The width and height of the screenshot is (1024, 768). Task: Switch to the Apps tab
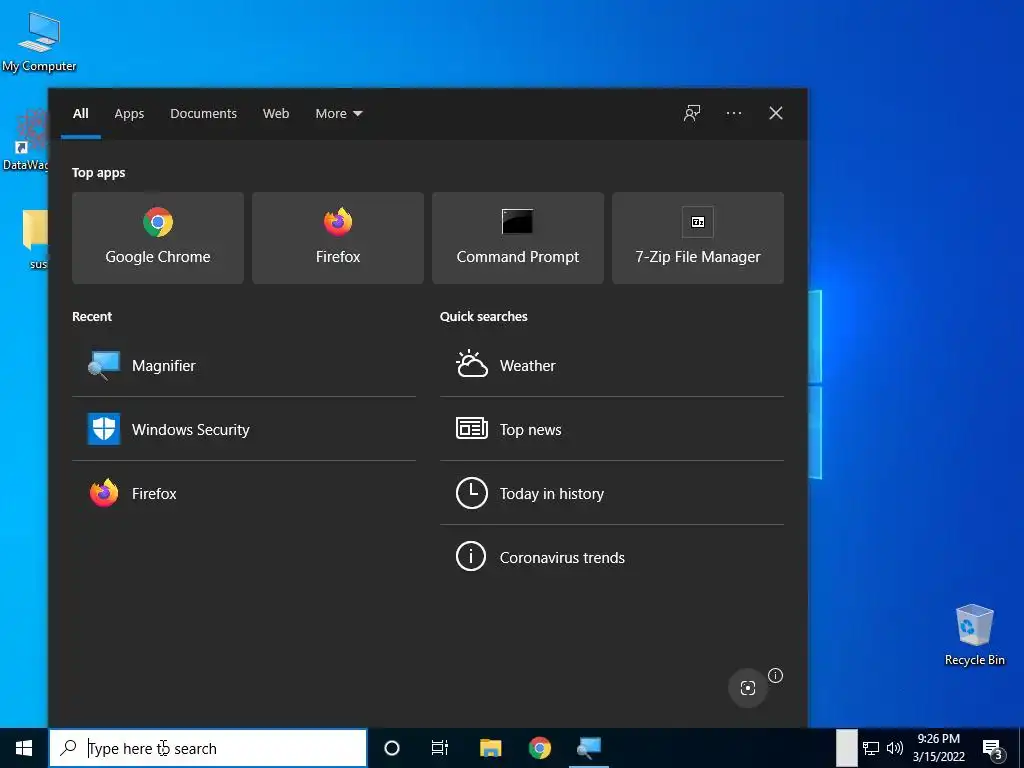[x=129, y=114]
